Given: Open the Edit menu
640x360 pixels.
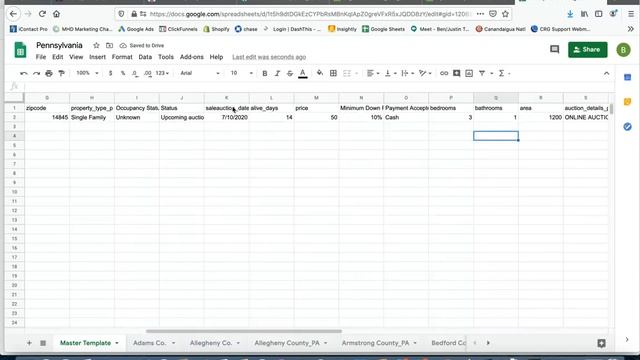Looking at the screenshot, I should [58, 57].
